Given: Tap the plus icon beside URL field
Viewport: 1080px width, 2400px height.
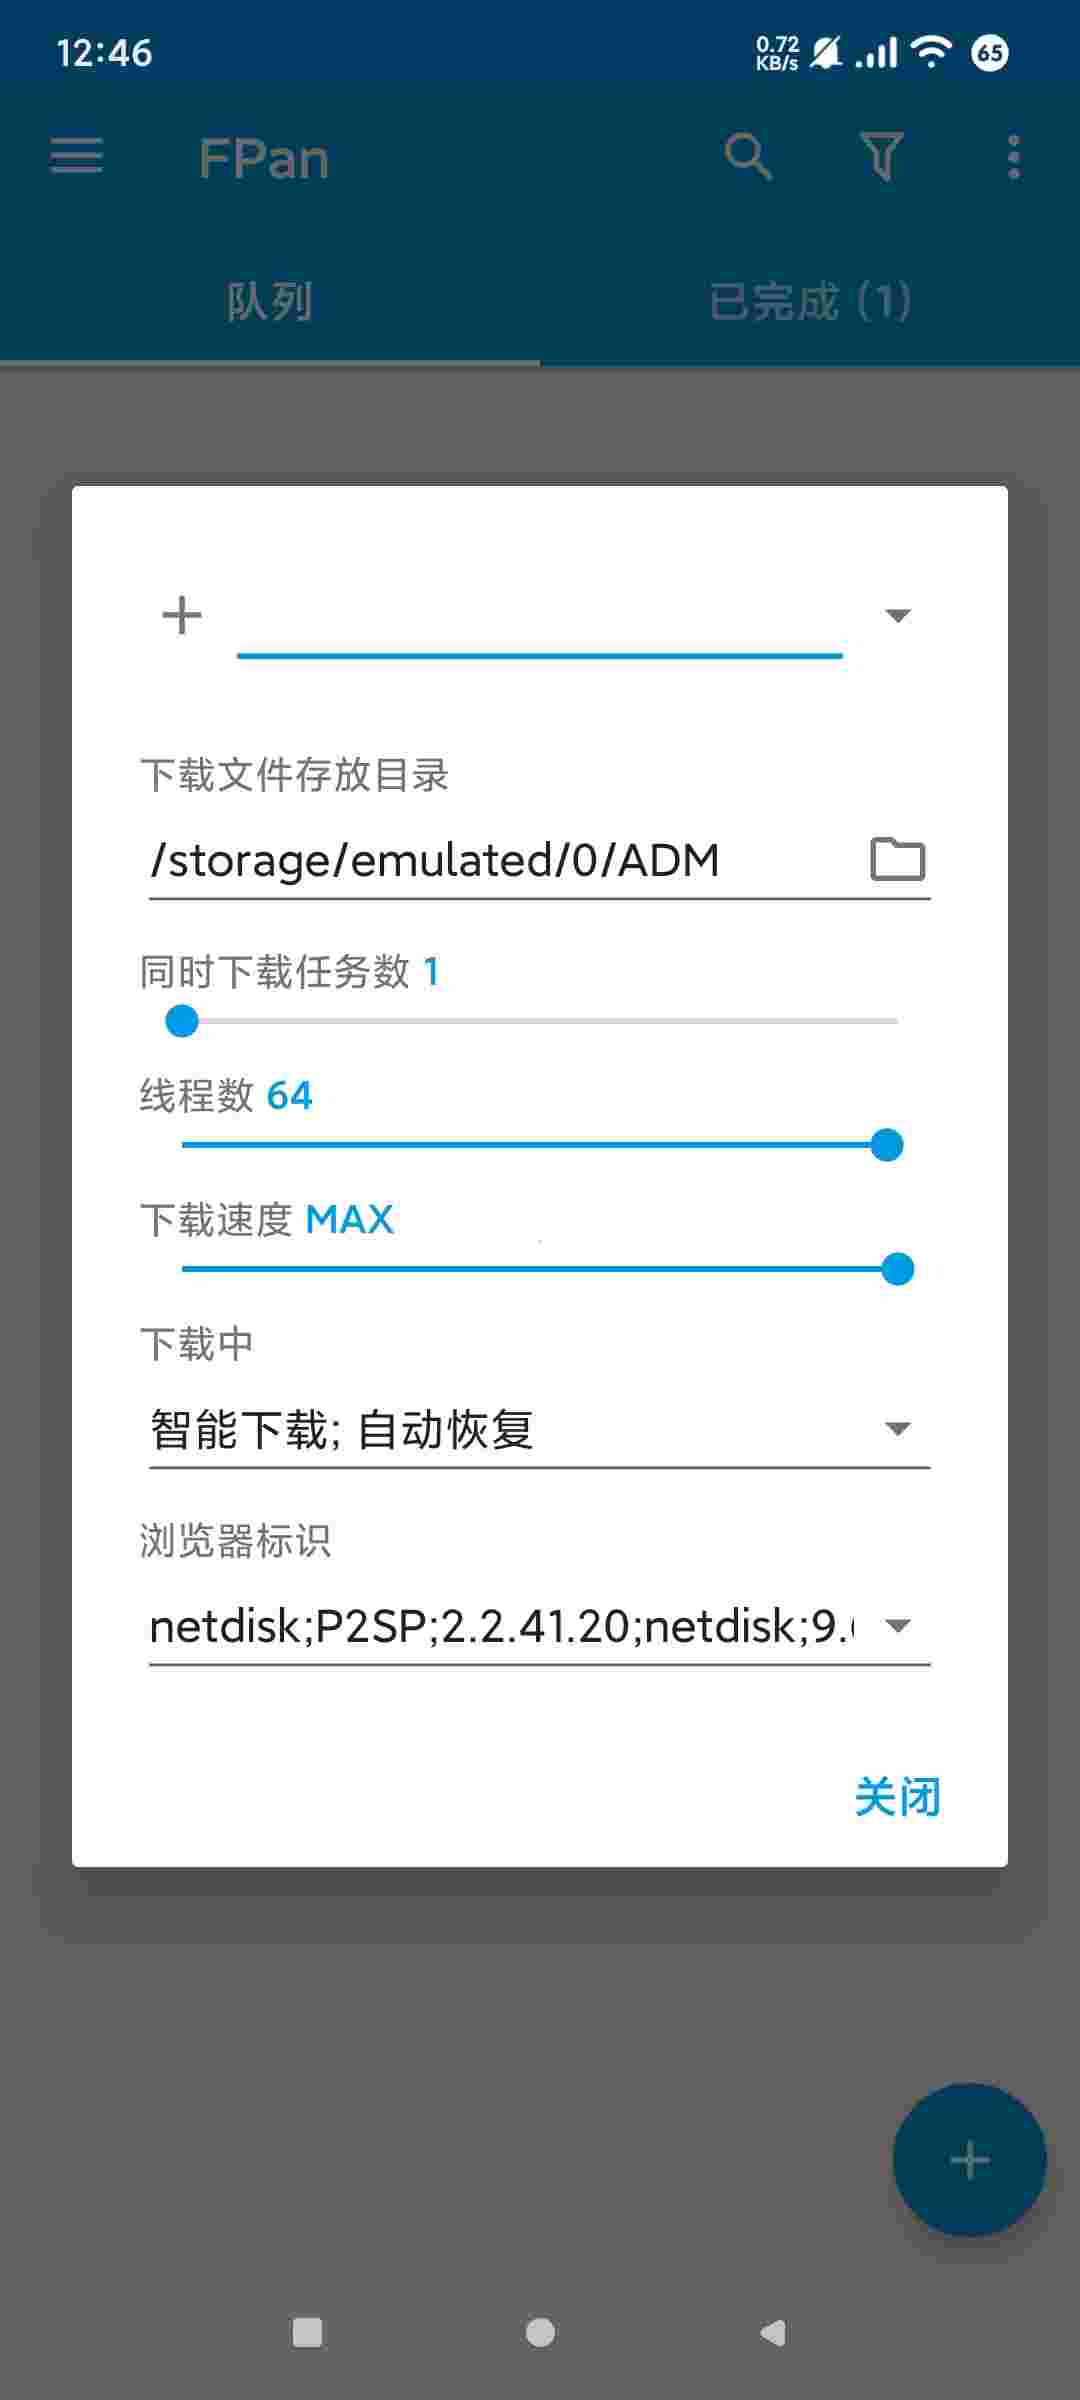Looking at the screenshot, I should pos(182,615).
